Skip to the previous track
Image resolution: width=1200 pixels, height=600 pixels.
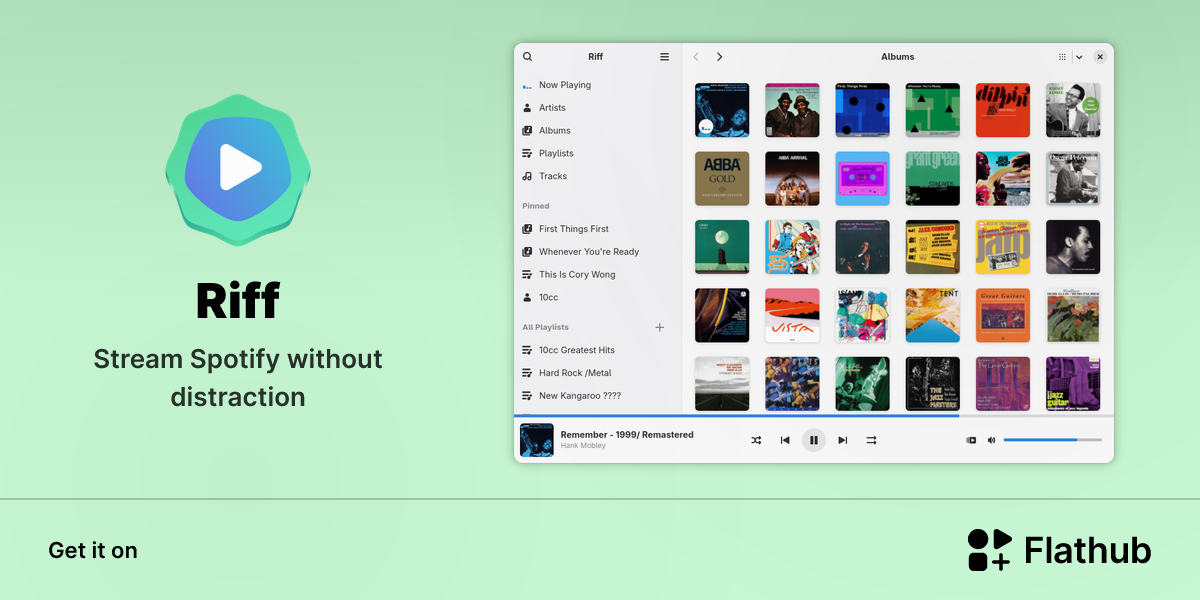785,440
